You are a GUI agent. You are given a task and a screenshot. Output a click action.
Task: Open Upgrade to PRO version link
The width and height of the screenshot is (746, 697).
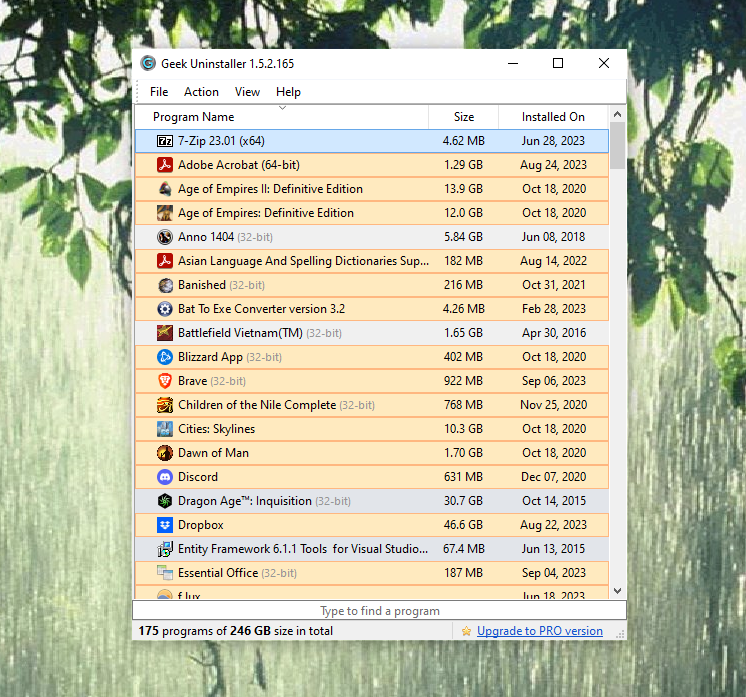point(540,631)
